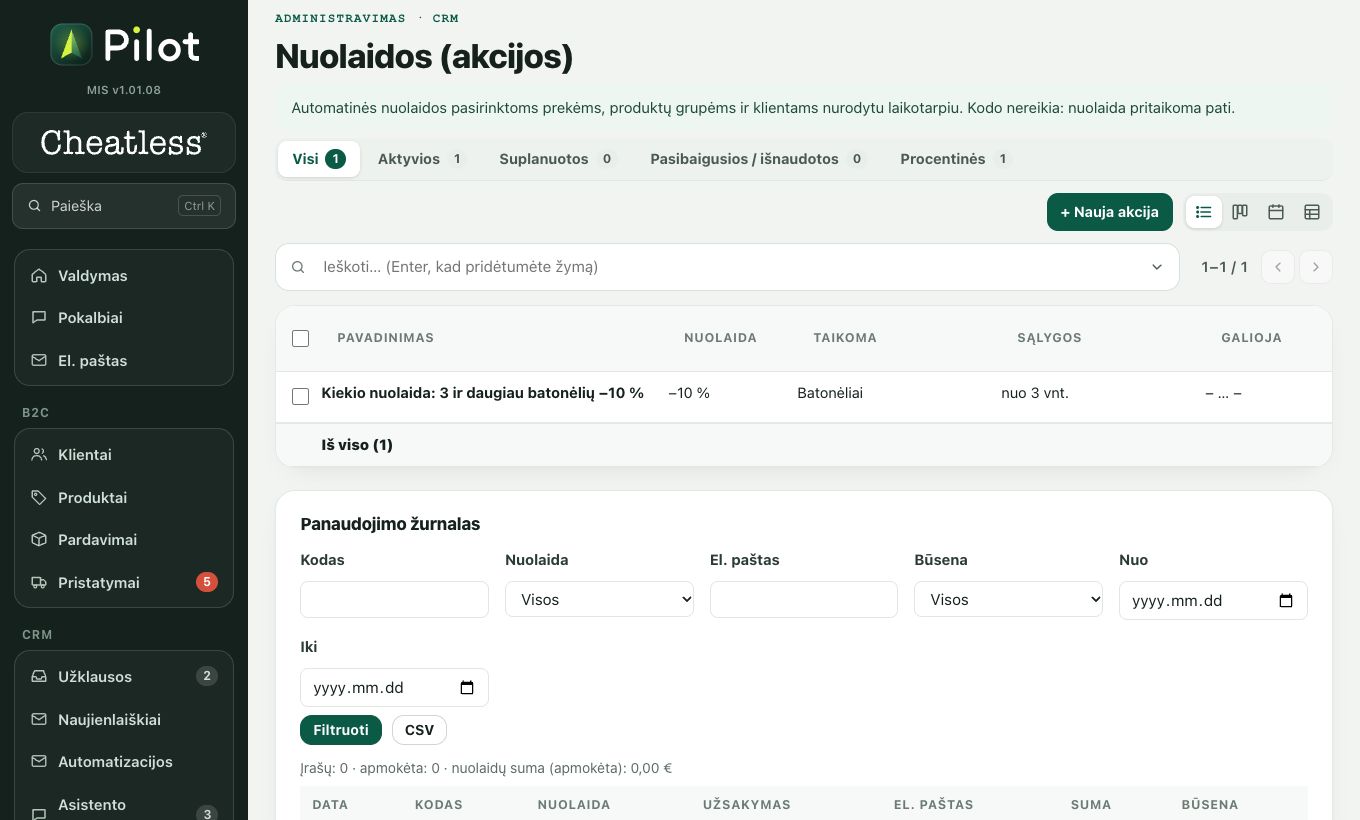Click the Klientai people icon
The width and height of the screenshot is (1360, 820).
pos(39,454)
